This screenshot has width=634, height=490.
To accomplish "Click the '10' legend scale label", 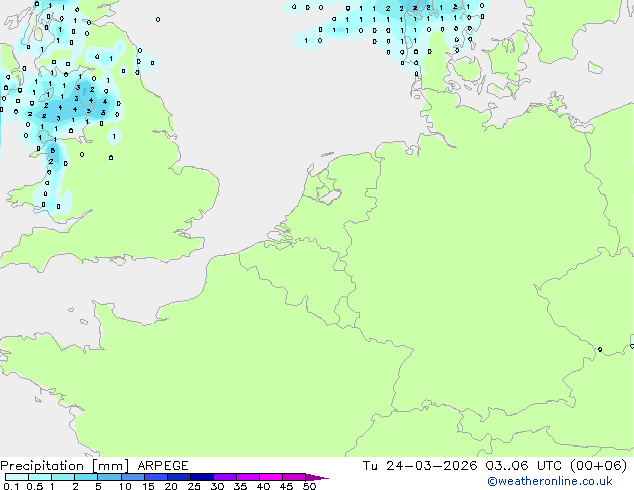I will click(125, 486).
